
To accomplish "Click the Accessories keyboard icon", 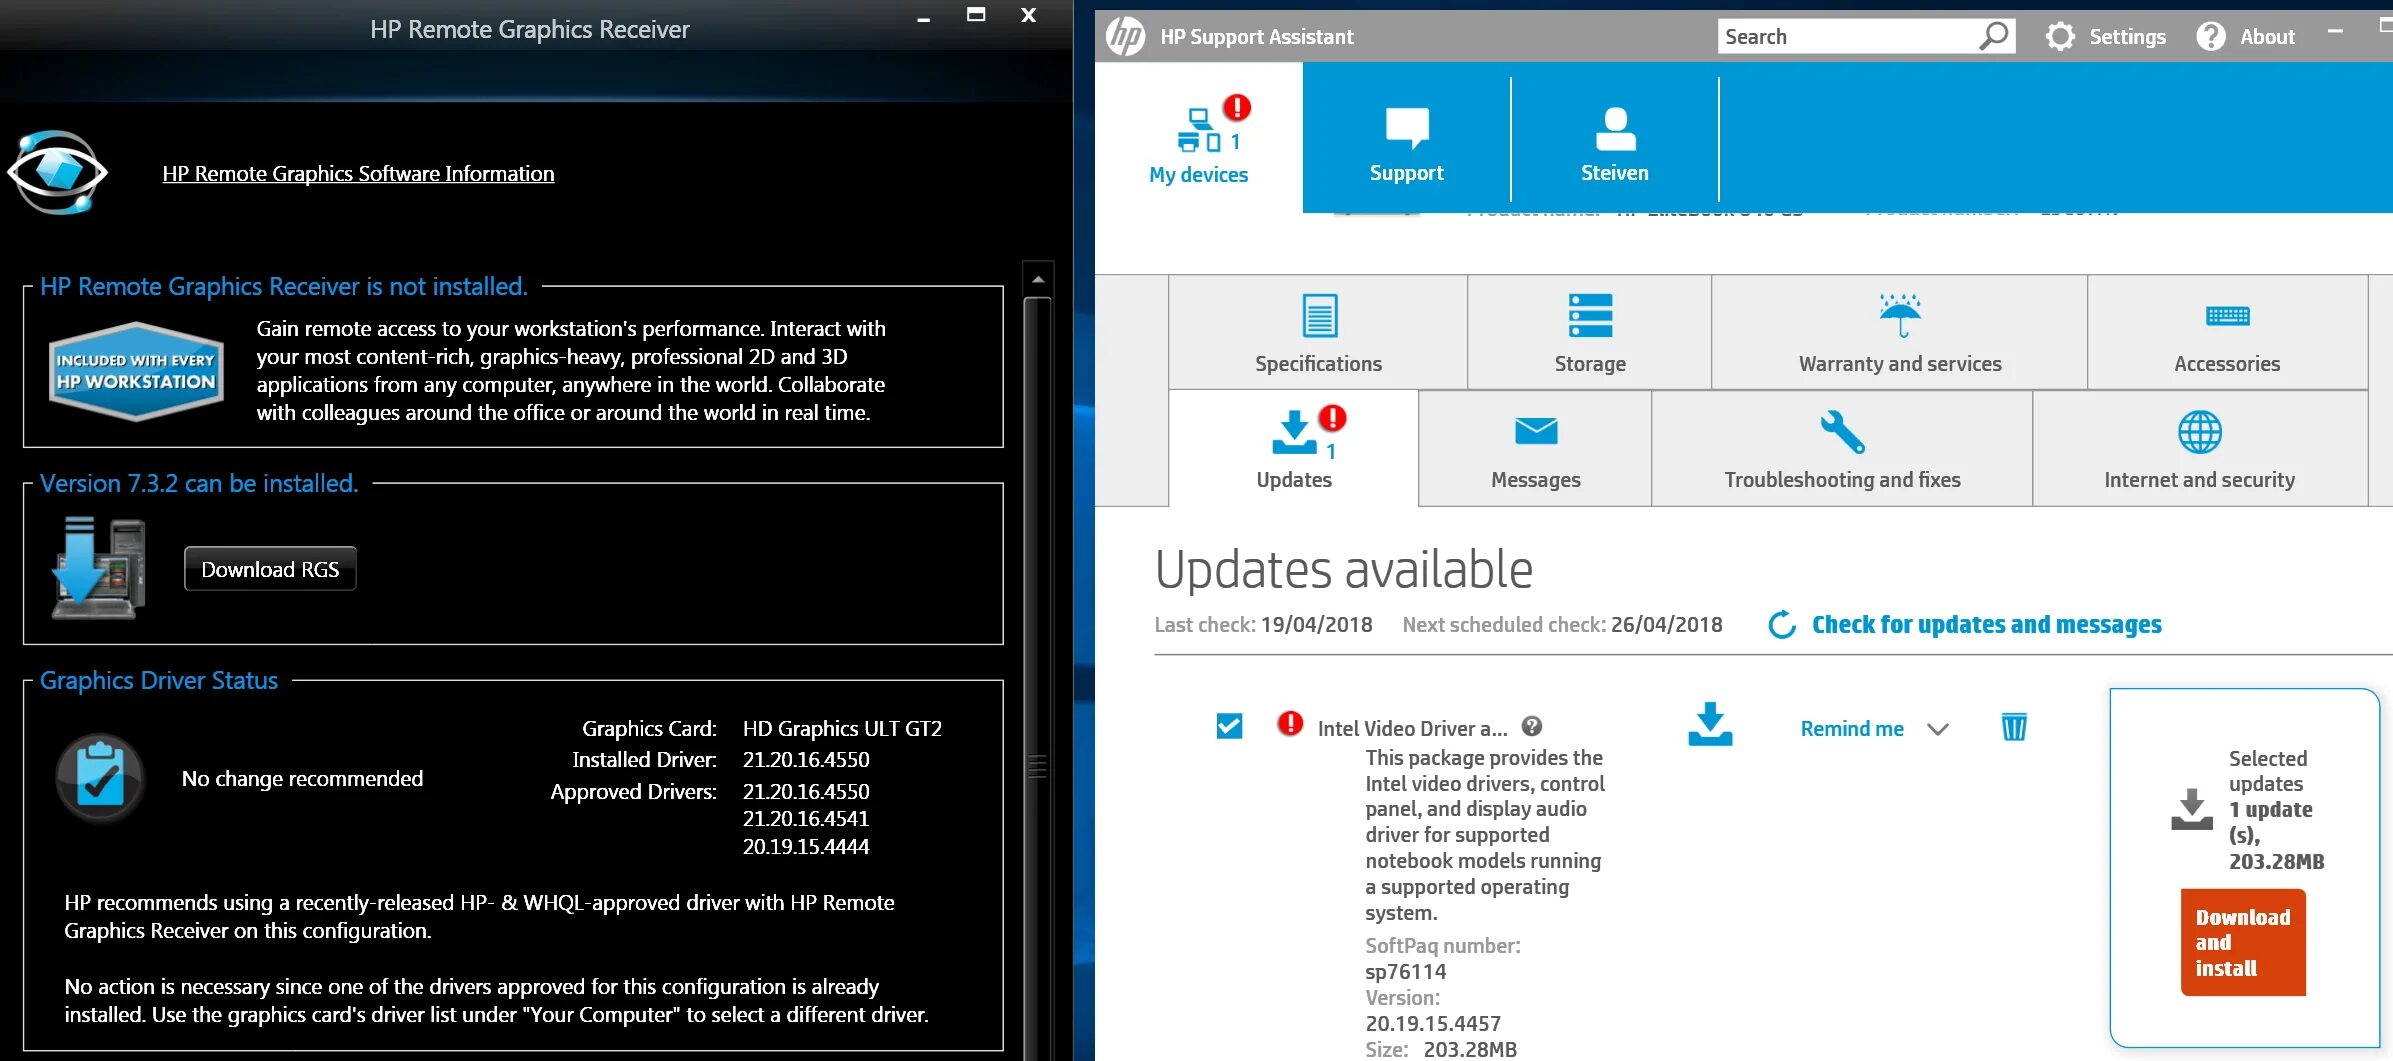I will (2228, 317).
